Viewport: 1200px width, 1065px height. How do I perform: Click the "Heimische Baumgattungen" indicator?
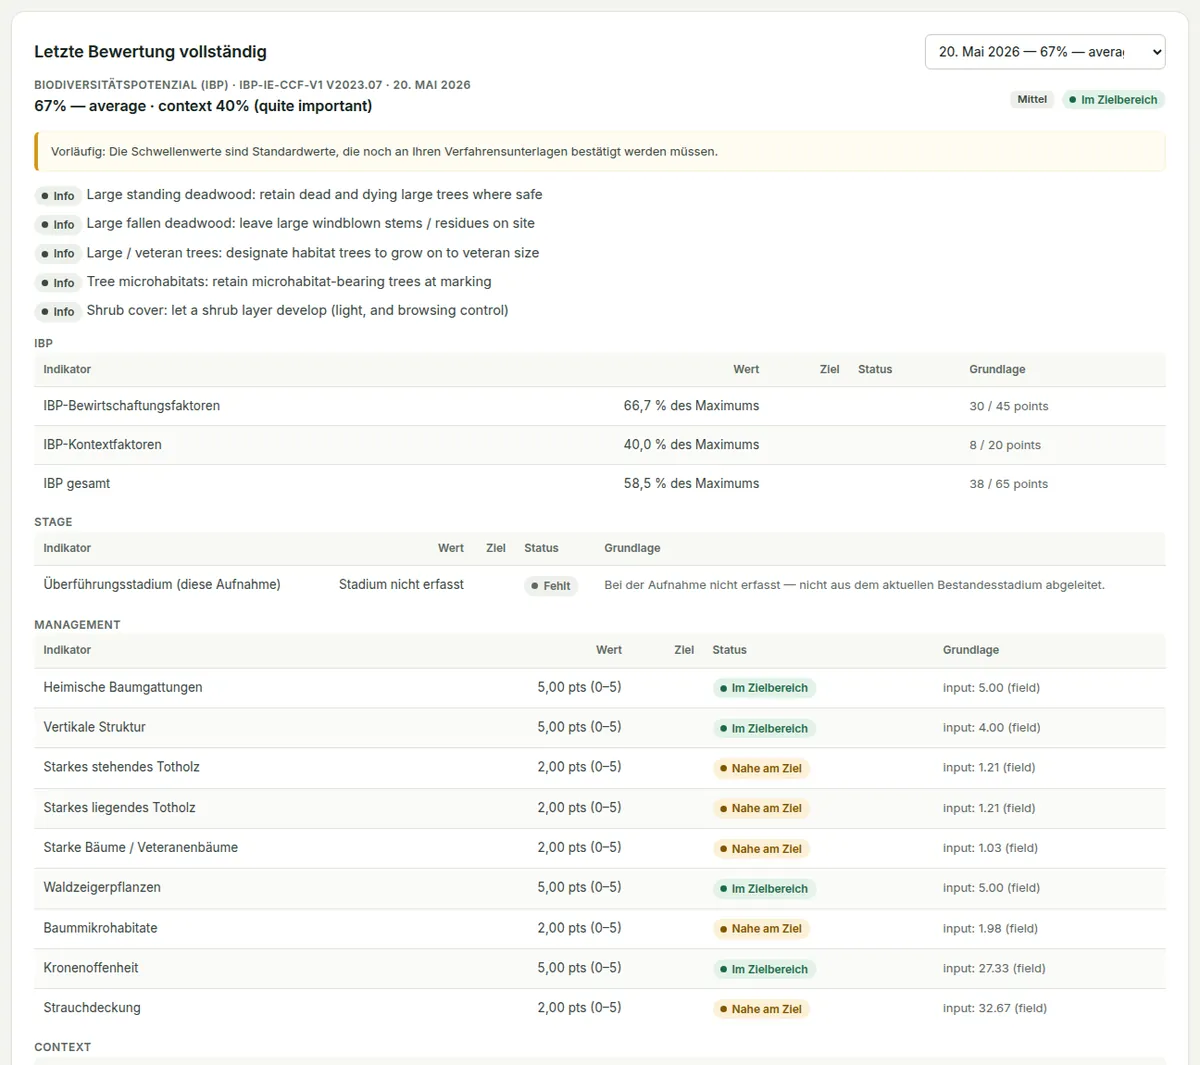point(123,688)
